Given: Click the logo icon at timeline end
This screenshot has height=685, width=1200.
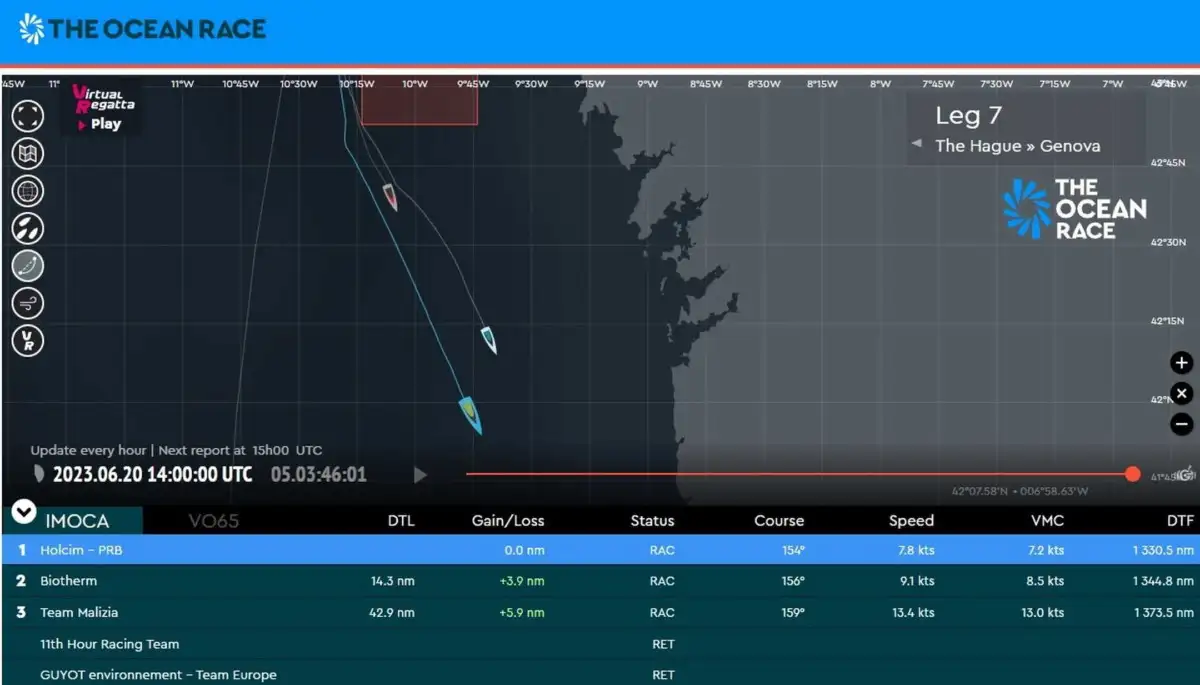Looking at the screenshot, I should 1185,473.
